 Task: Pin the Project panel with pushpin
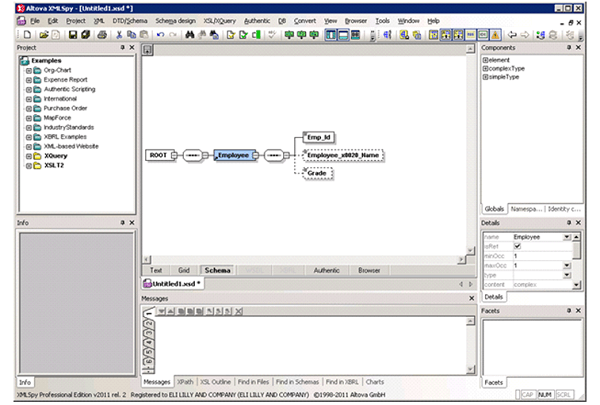122,47
